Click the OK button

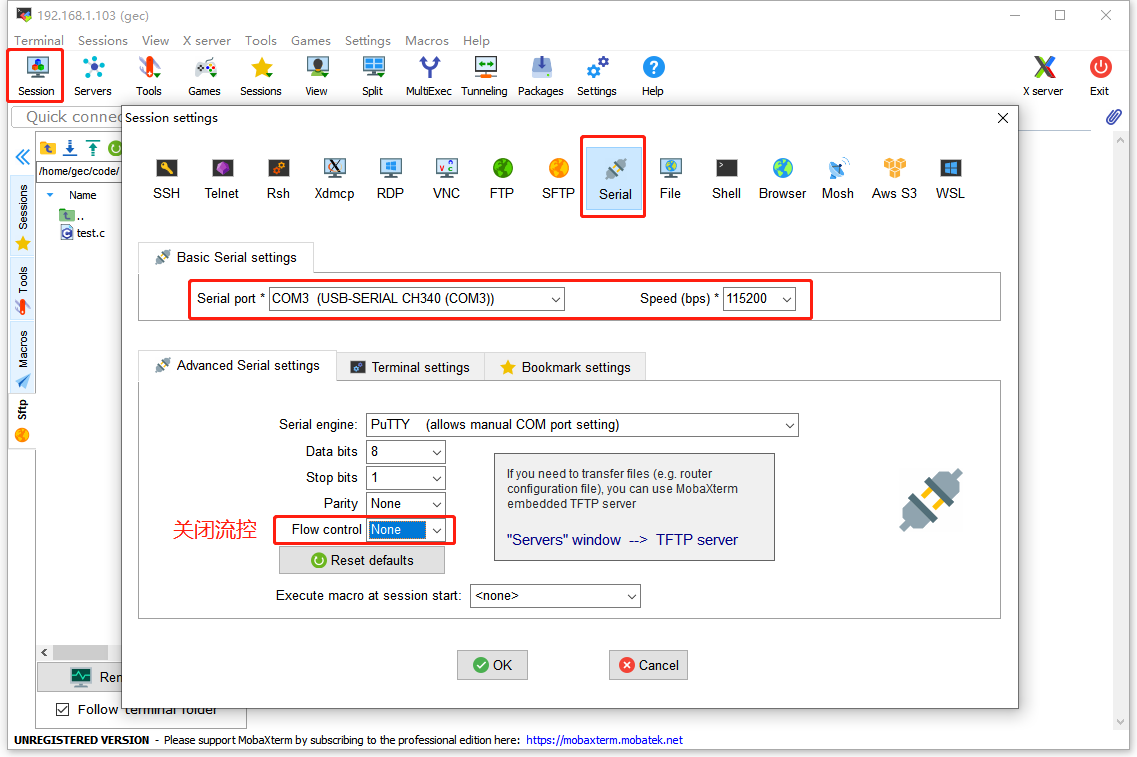(x=492, y=665)
